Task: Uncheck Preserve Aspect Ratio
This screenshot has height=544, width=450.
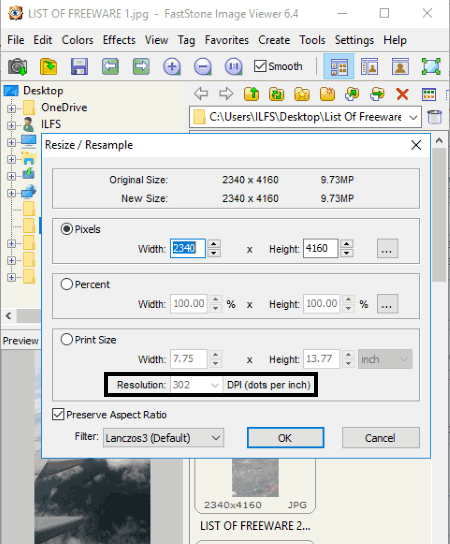Action: pyautogui.click(x=58, y=414)
